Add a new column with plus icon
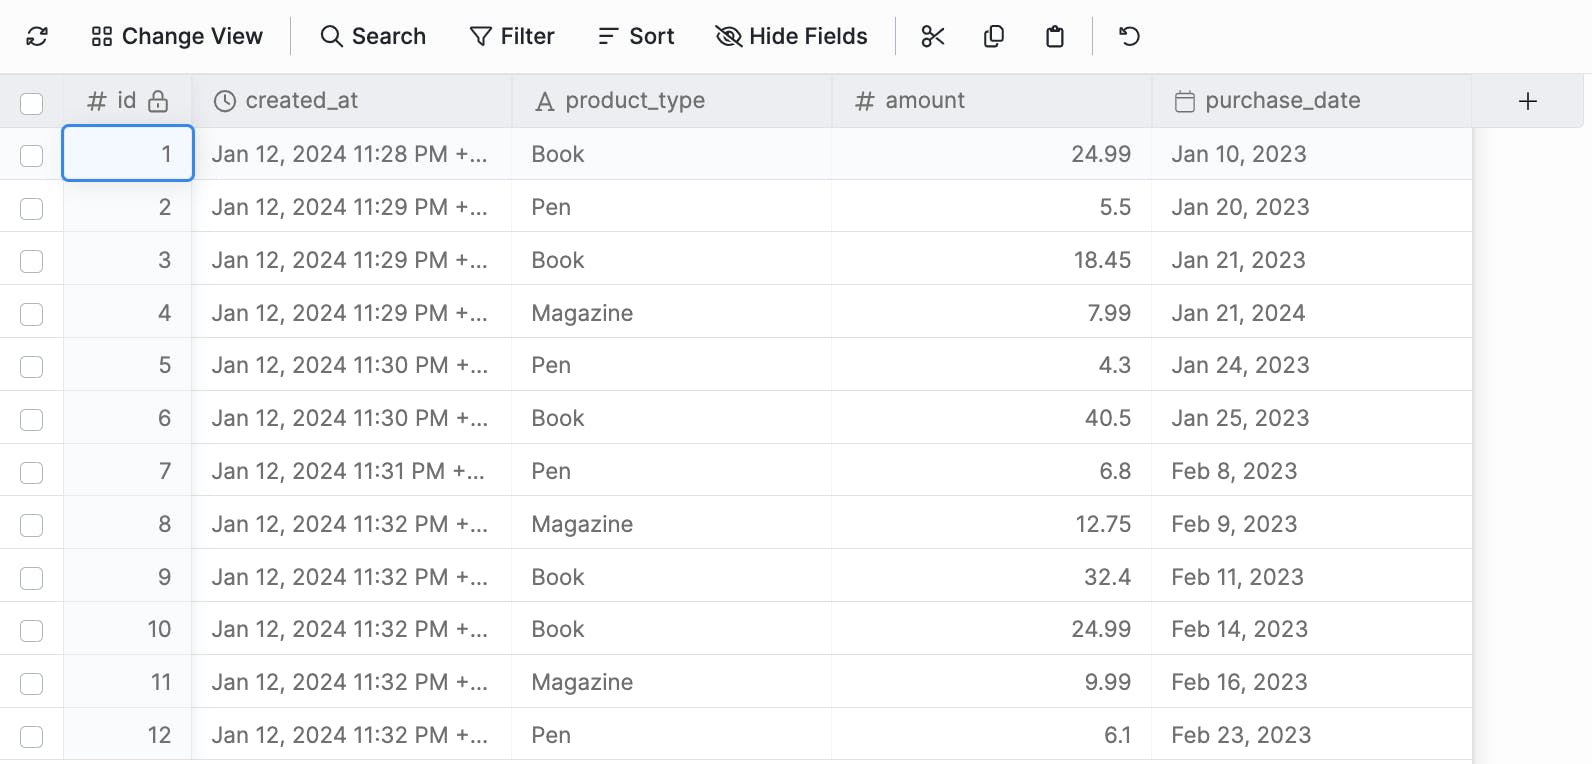This screenshot has height=764, width=1592. (x=1527, y=101)
